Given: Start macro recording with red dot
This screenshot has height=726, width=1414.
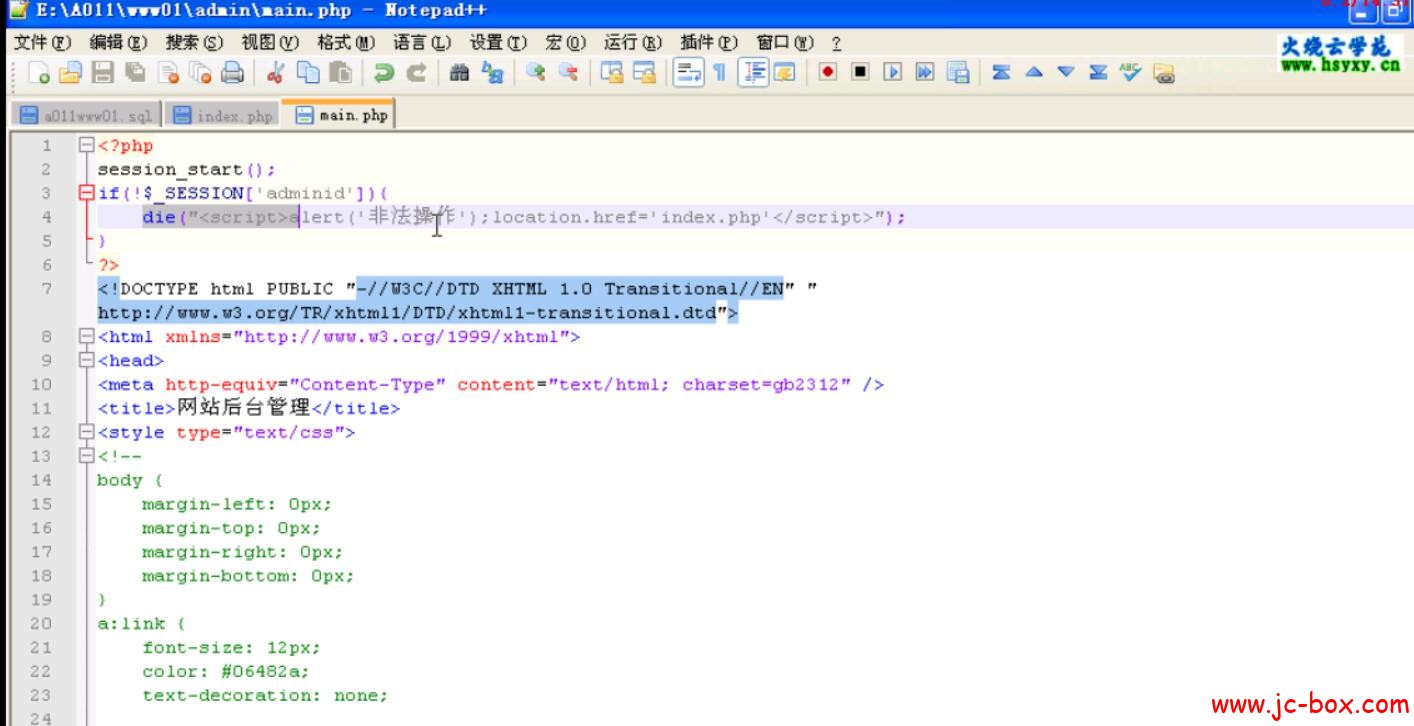Looking at the screenshot, I should 828,73.
